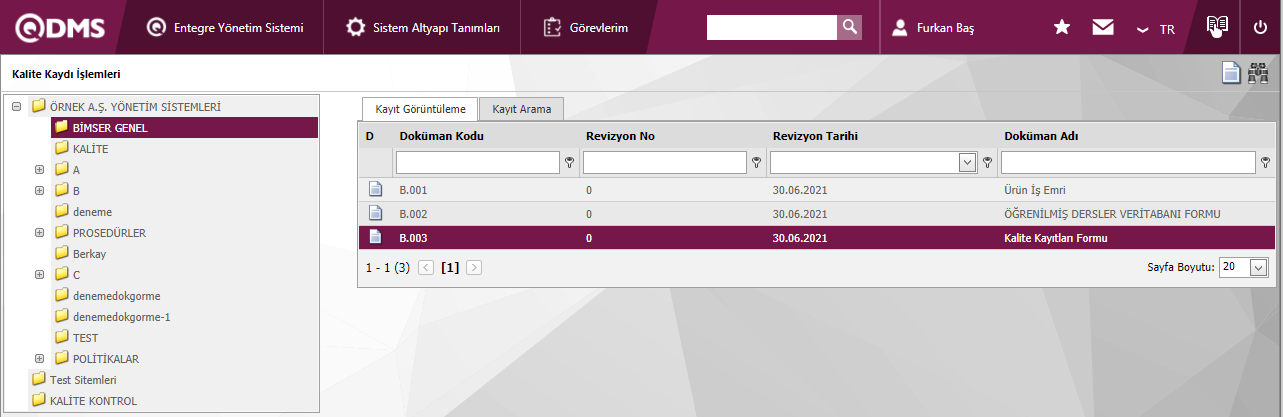
Task: Expand the PROSEDÜRLER folder node
Action: point(39,232)
